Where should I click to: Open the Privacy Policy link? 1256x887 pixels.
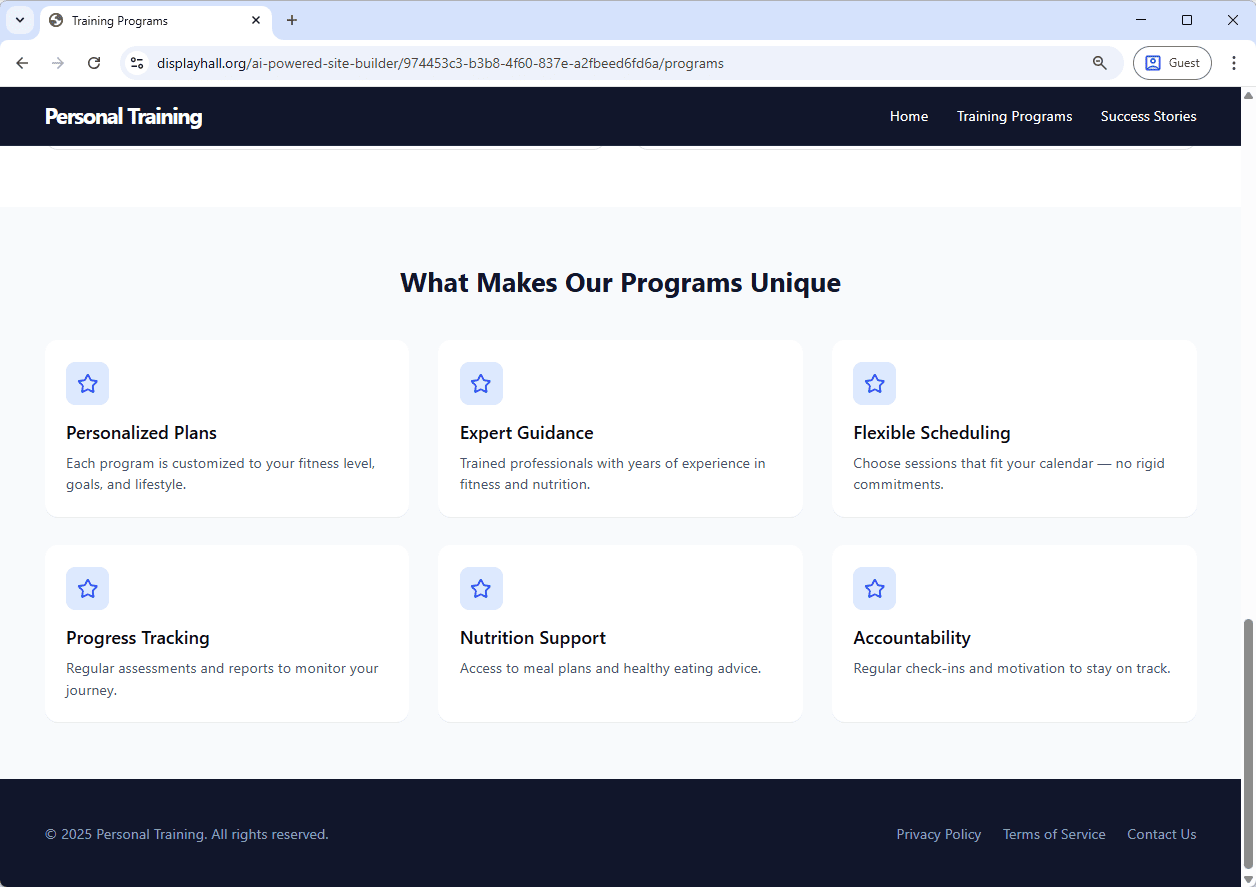(x=938, y=834)
